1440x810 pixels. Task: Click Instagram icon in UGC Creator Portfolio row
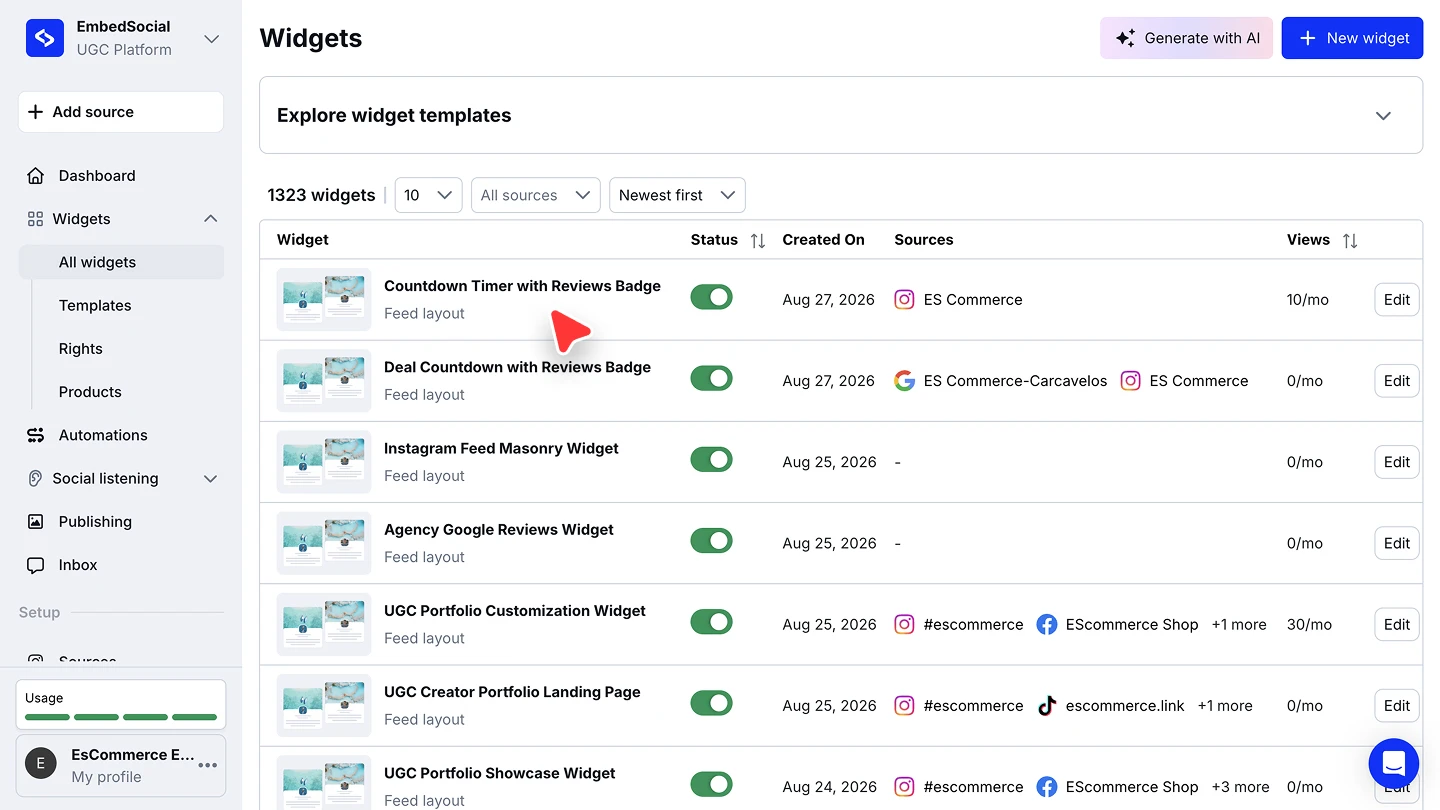[904, 706]
